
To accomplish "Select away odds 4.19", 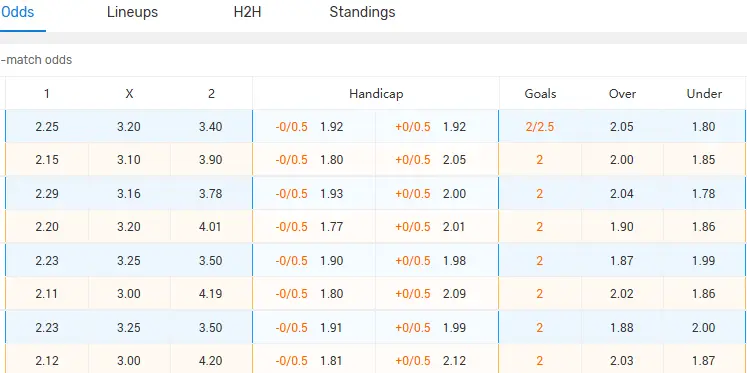I will click(211, 293).
